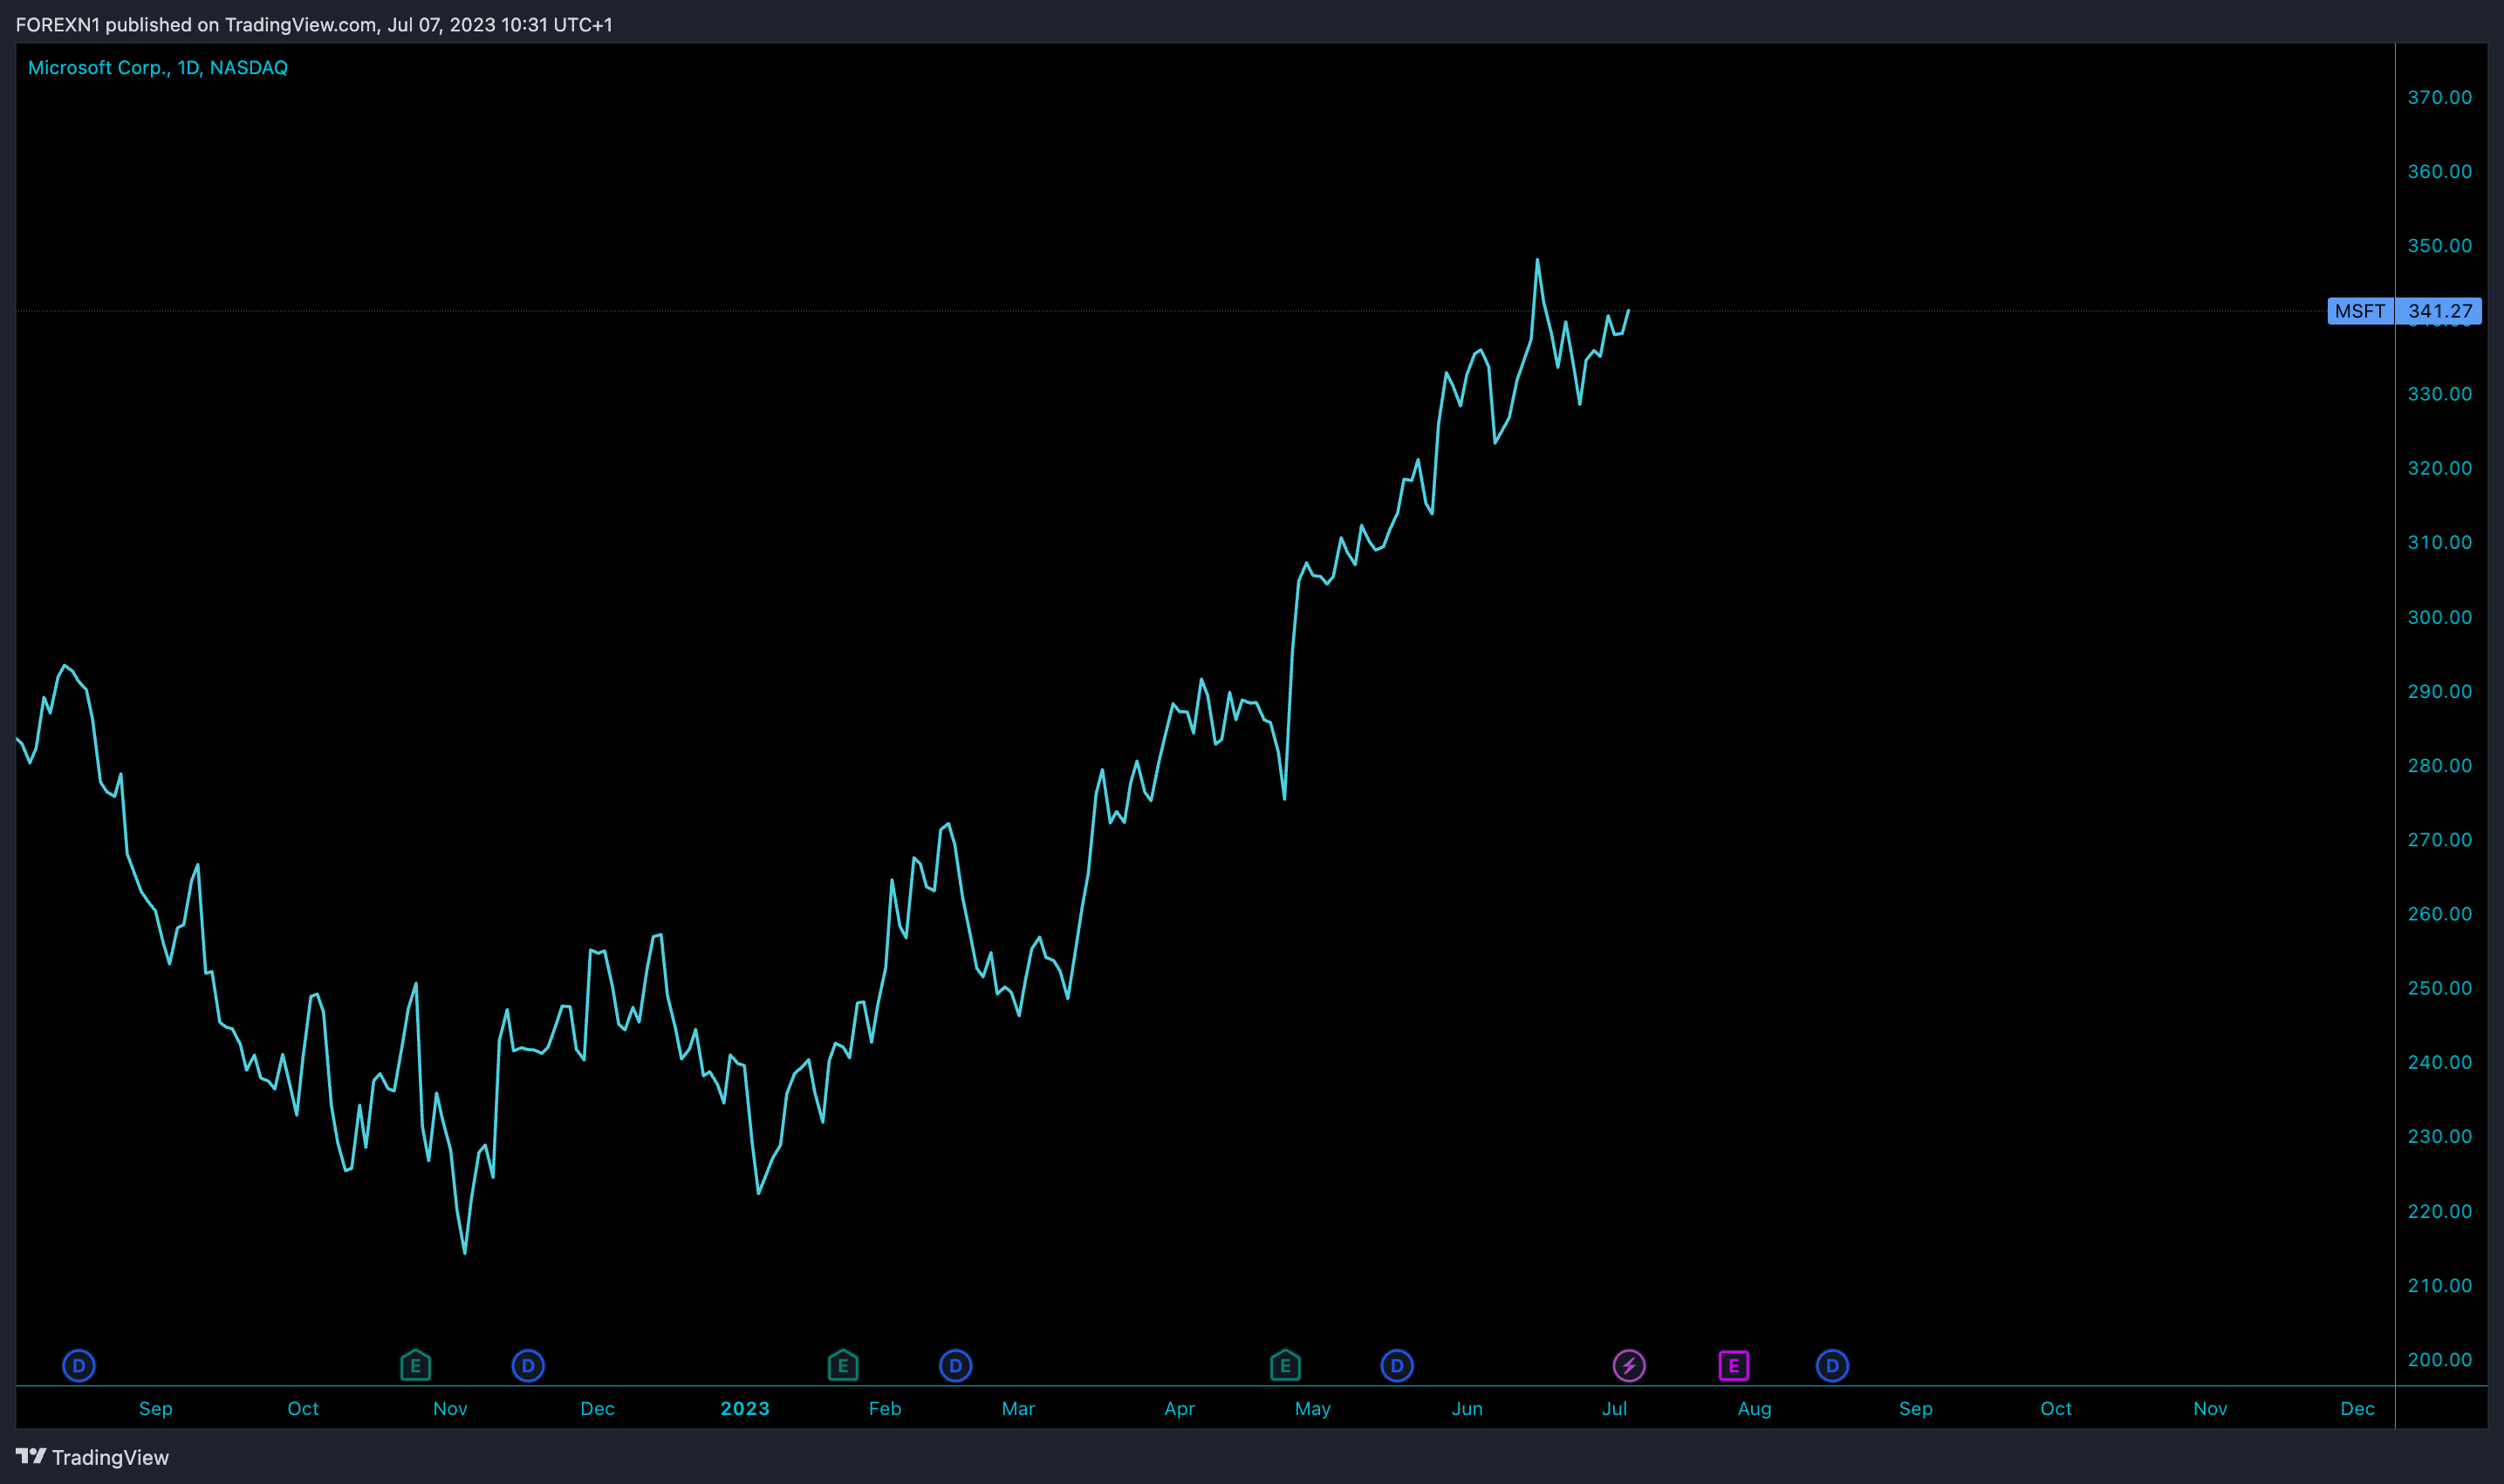The width and height of the screenshot is (2504, 1484).
Task: Click the green earnings marker before Feb
Action: coord(843,1365)
